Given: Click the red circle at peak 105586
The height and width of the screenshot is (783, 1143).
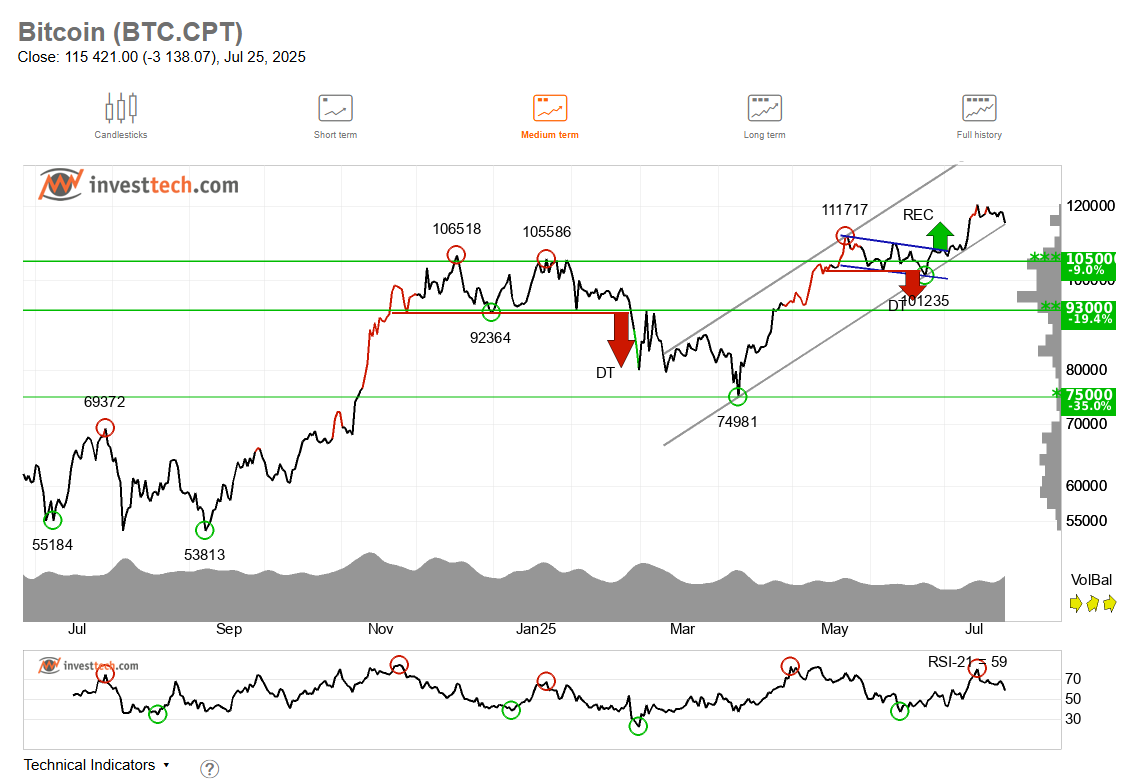Looking at the screenshot, I should 546,258.
